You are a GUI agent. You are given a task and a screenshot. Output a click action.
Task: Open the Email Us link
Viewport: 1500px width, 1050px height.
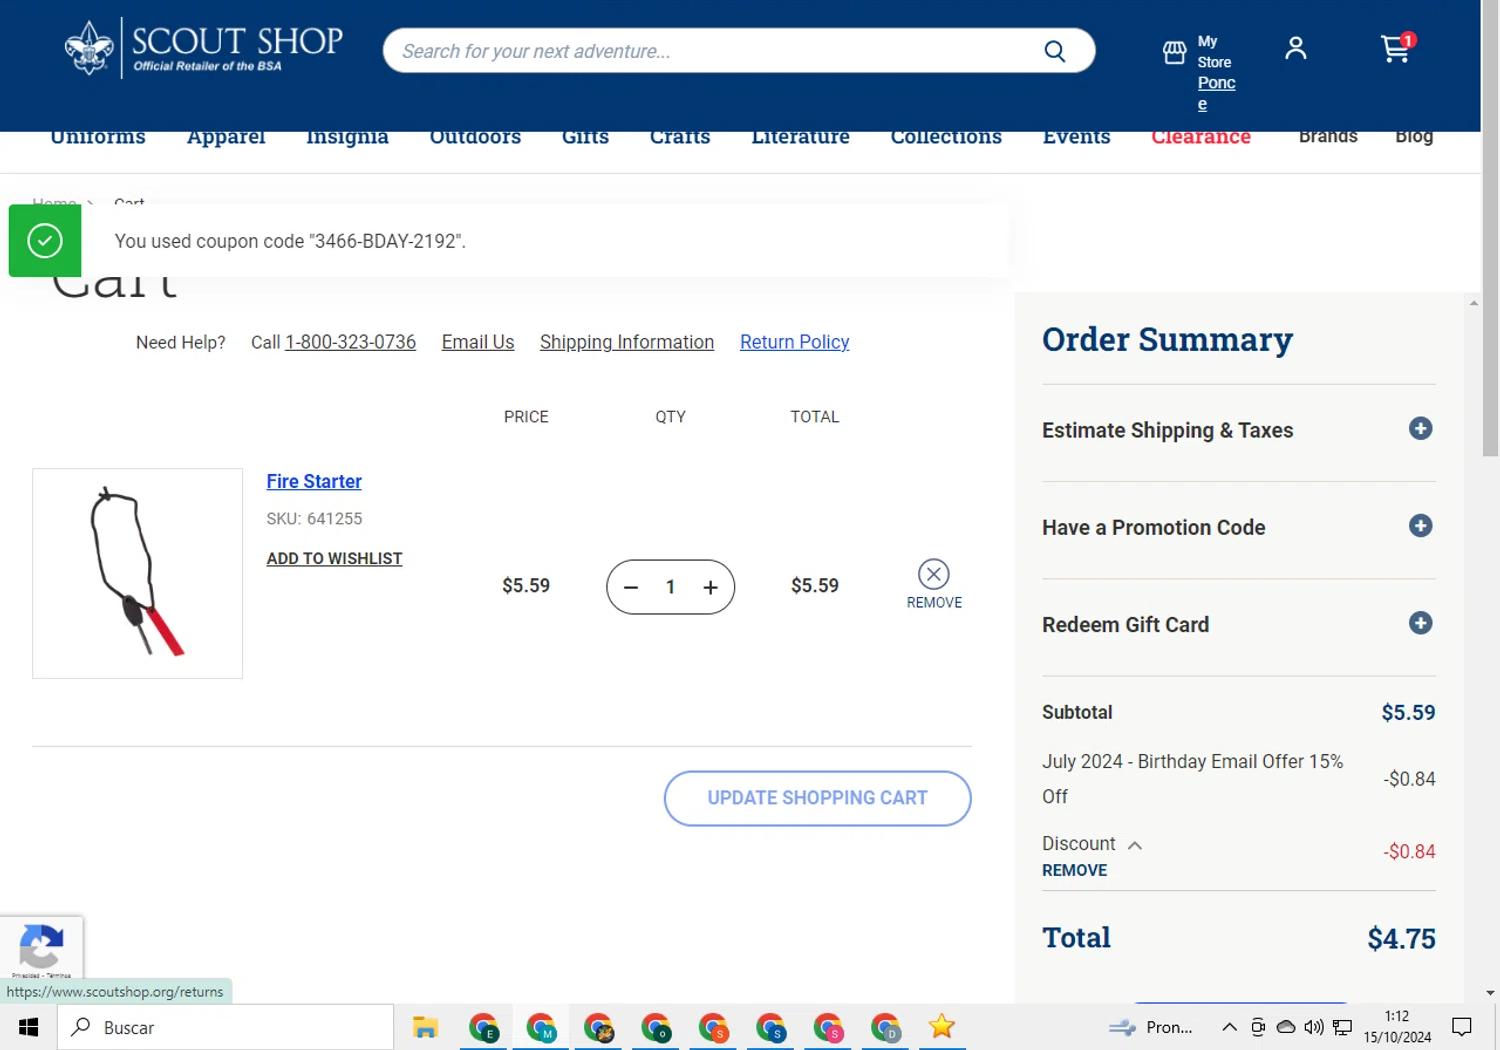(478, 342)
